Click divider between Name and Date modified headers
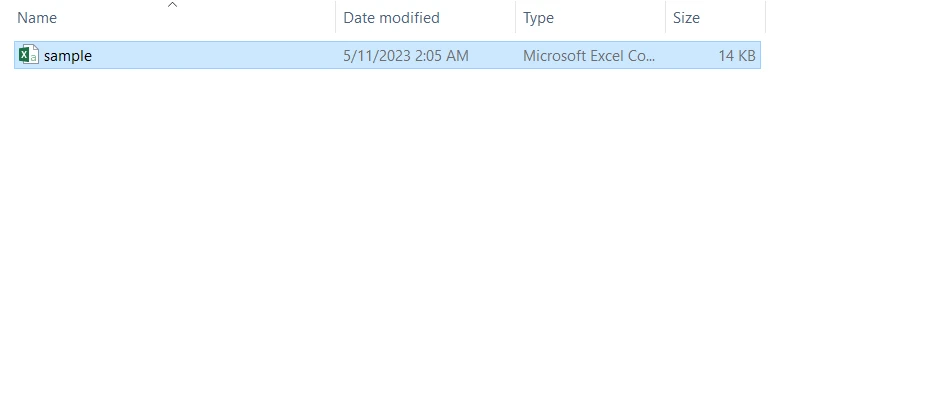929x417 pixels. tap(335, 18)
